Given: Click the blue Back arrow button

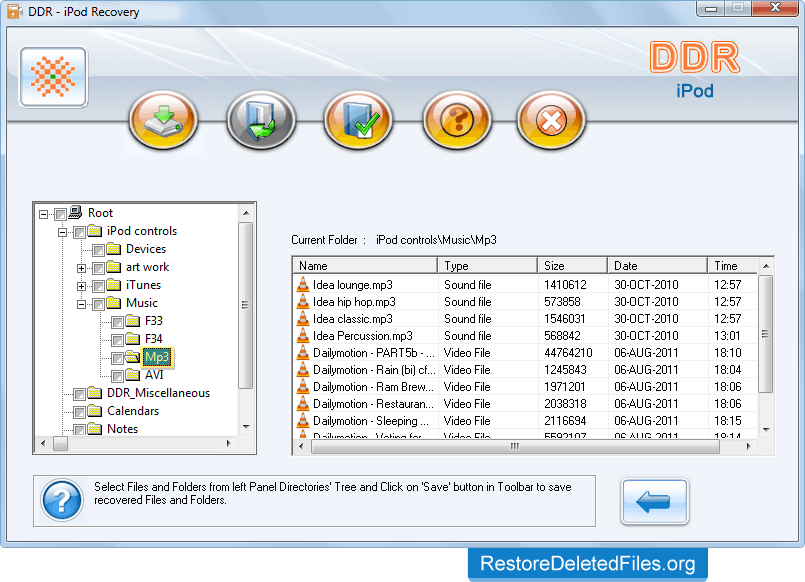Looking at the screenshot, I should 655,501.
